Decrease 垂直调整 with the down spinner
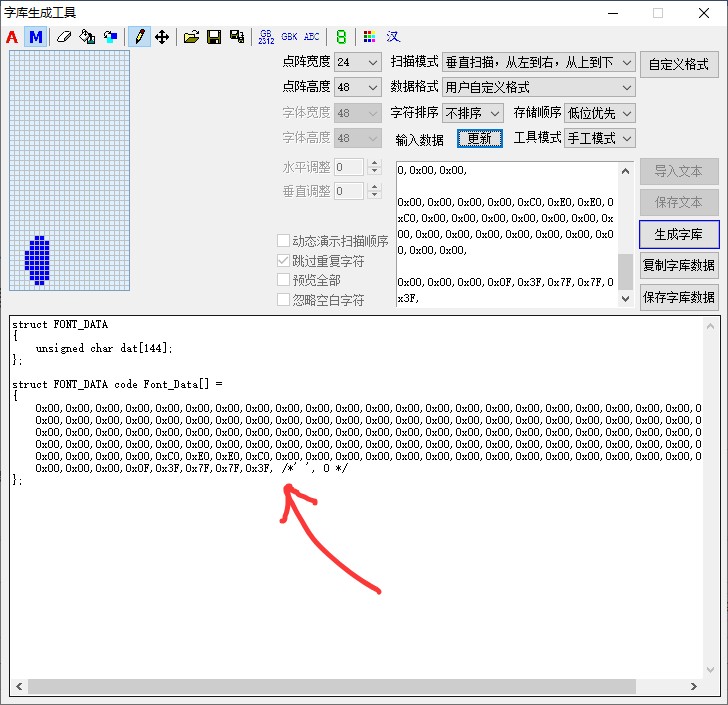Screen dimensions: 728x705 point(374,195)
